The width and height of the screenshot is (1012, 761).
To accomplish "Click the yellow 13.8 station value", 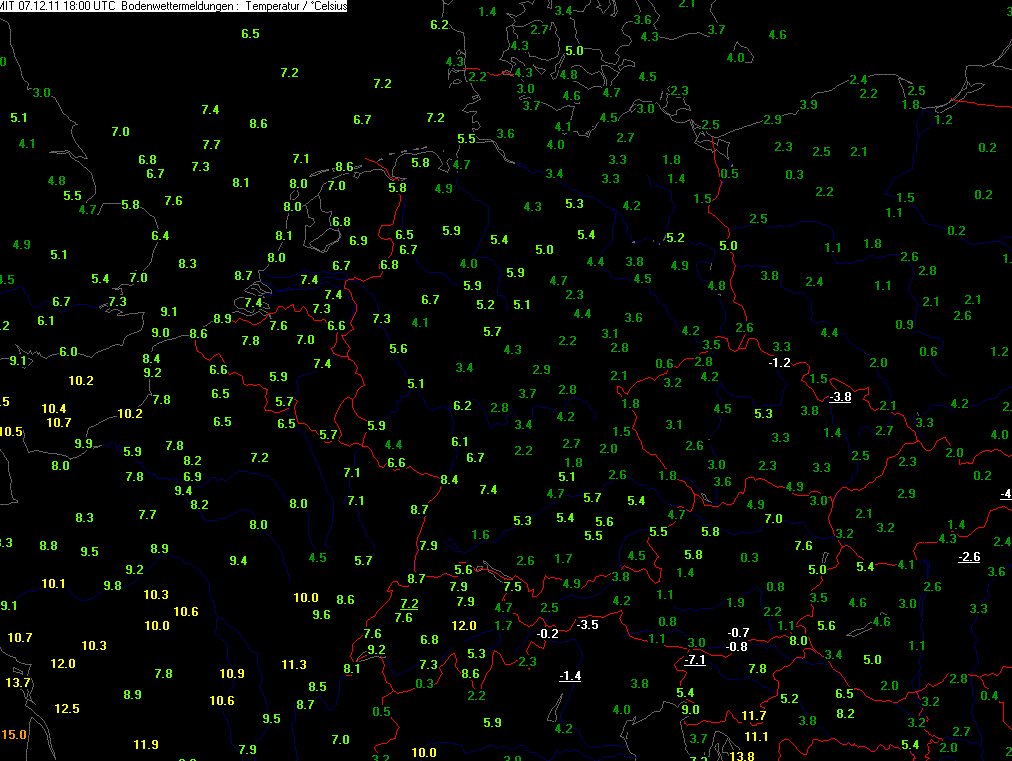I will tap(742, 756).
